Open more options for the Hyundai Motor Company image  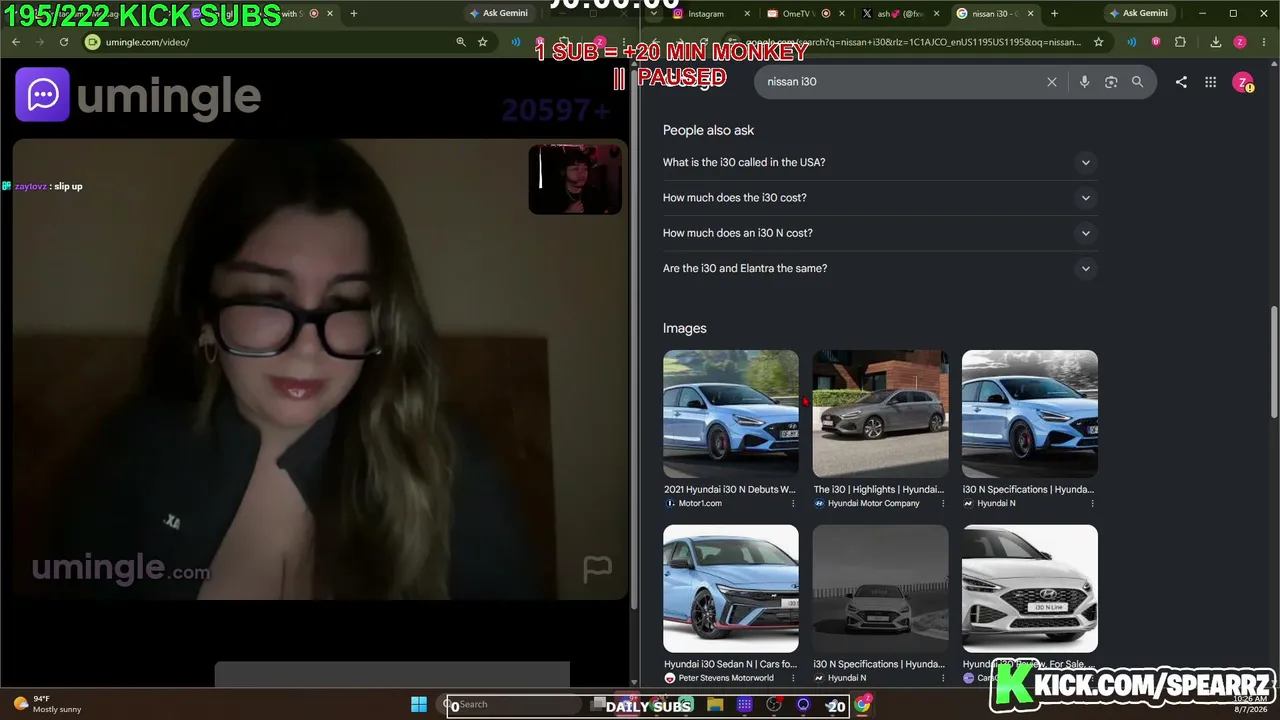pos(942,503)
